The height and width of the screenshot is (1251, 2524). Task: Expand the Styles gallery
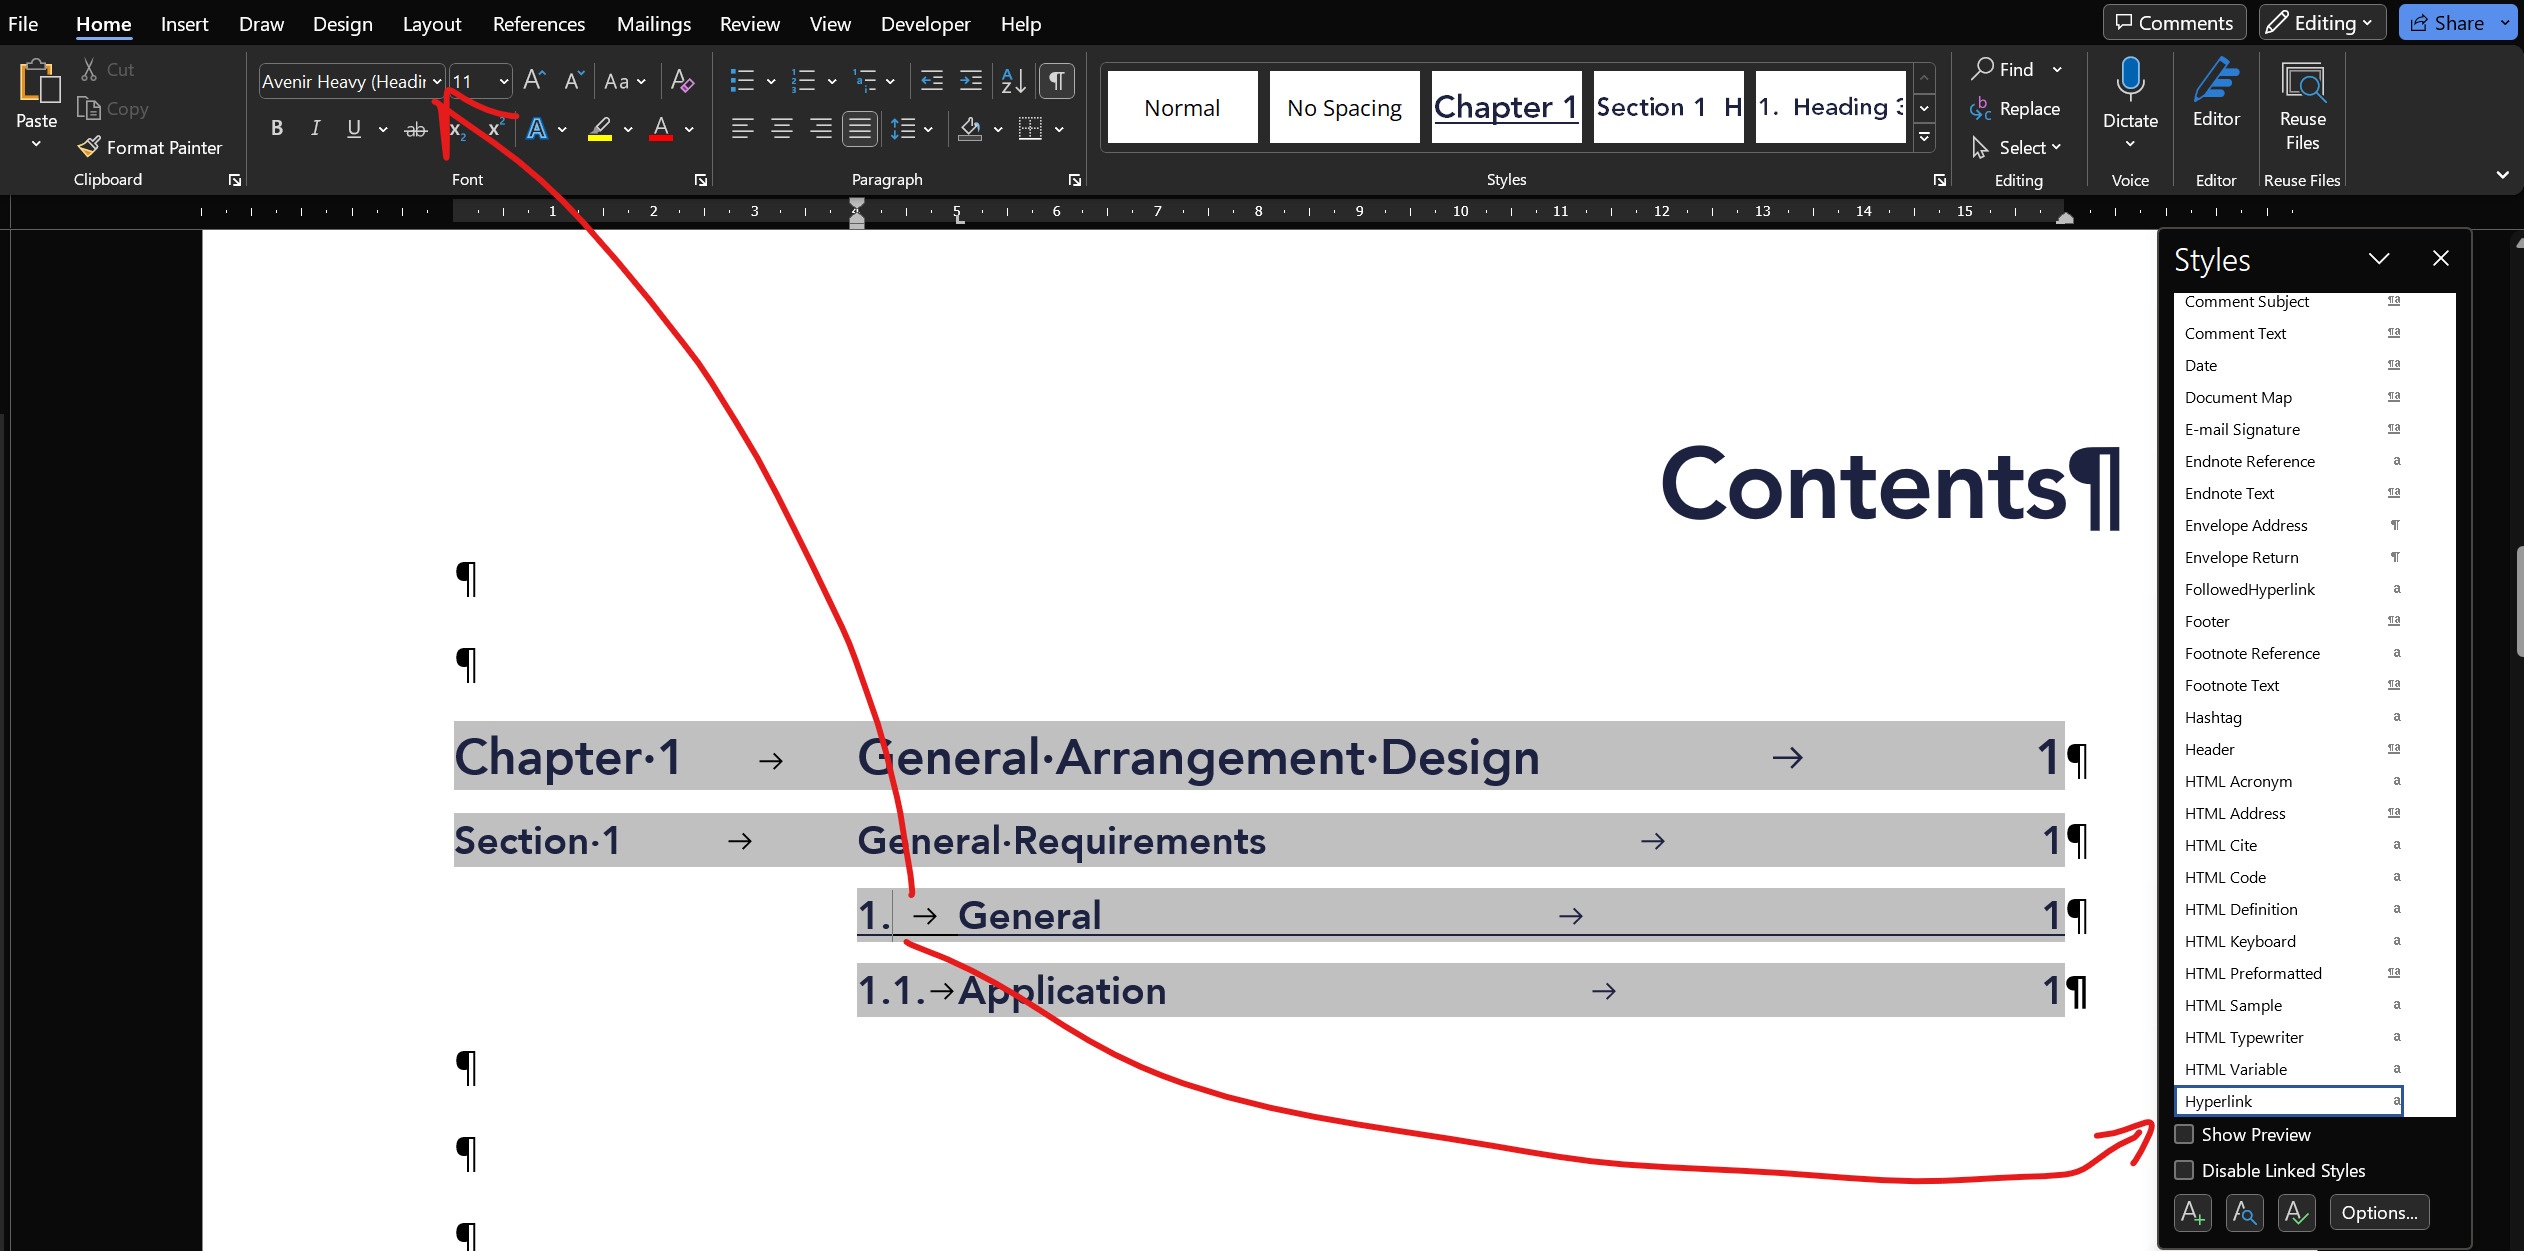point(1924,137)
